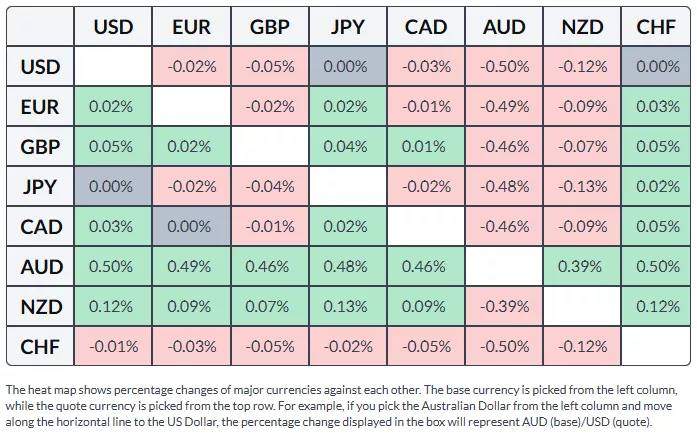Click the CHF/USD cell showing -0.01%

pos(113,347)
